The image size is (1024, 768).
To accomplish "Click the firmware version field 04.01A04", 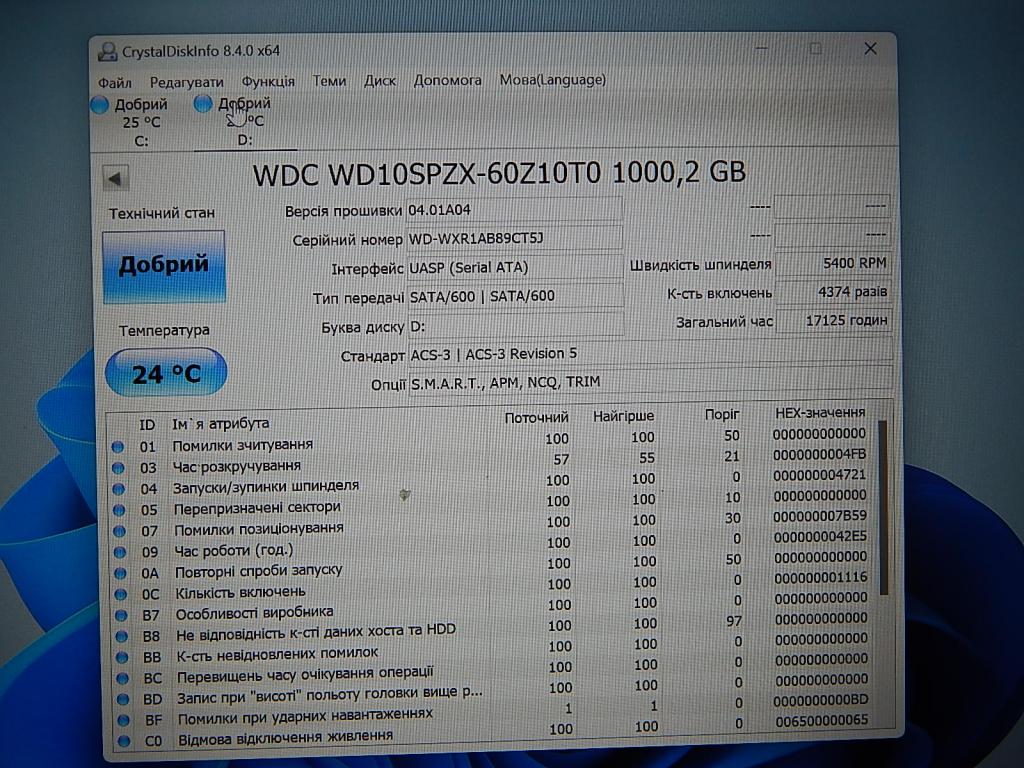I will tap(514, 210).
